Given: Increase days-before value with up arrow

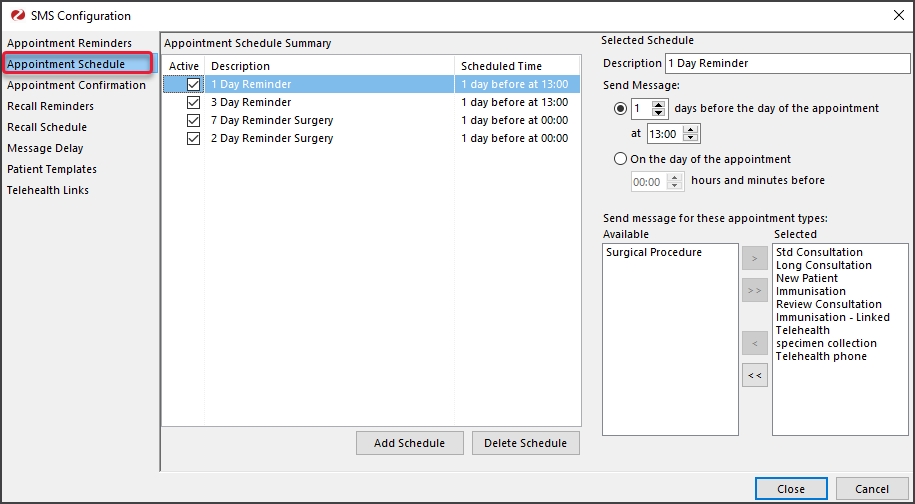Looking at the screenshot, I should point(659,105).
